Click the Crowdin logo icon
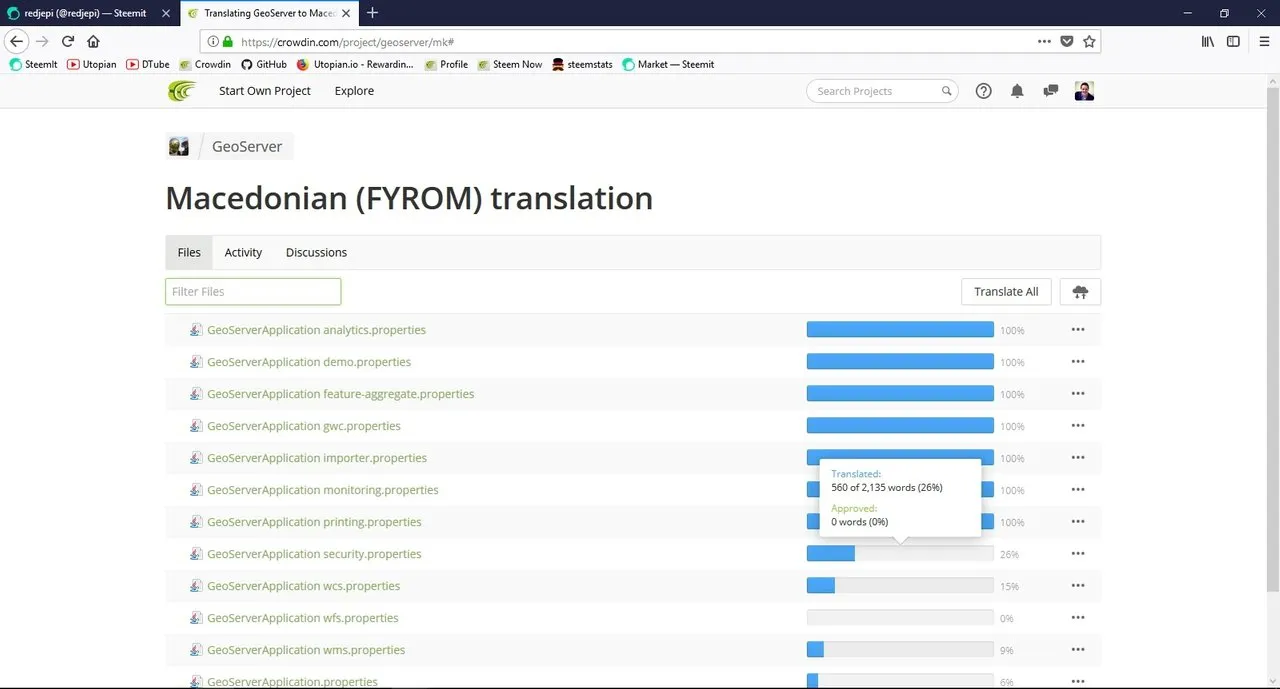Screen dimensions: 1280x689 (183, 91)
